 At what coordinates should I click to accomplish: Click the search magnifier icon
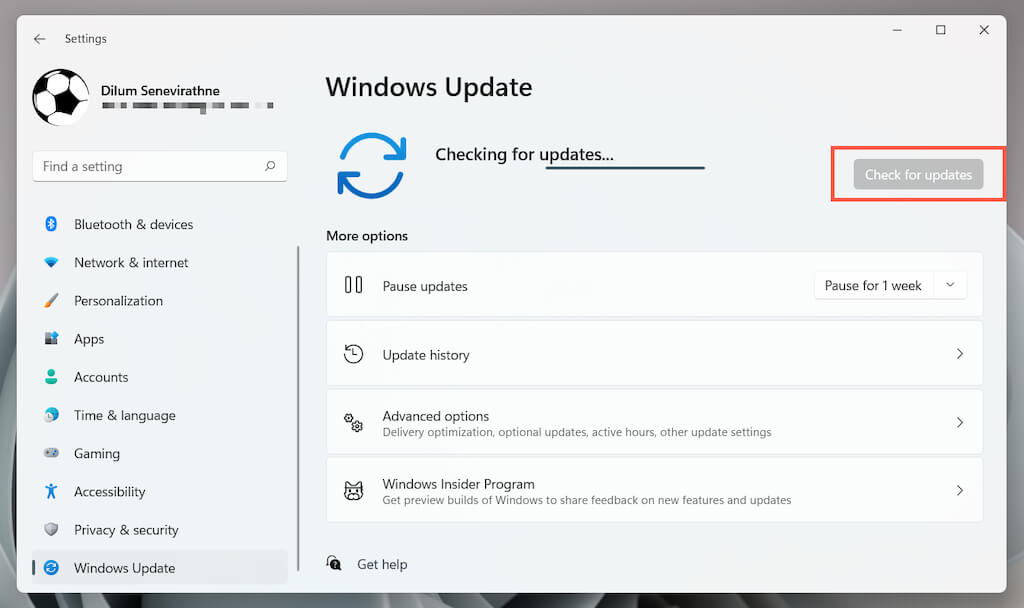(270, 166)
